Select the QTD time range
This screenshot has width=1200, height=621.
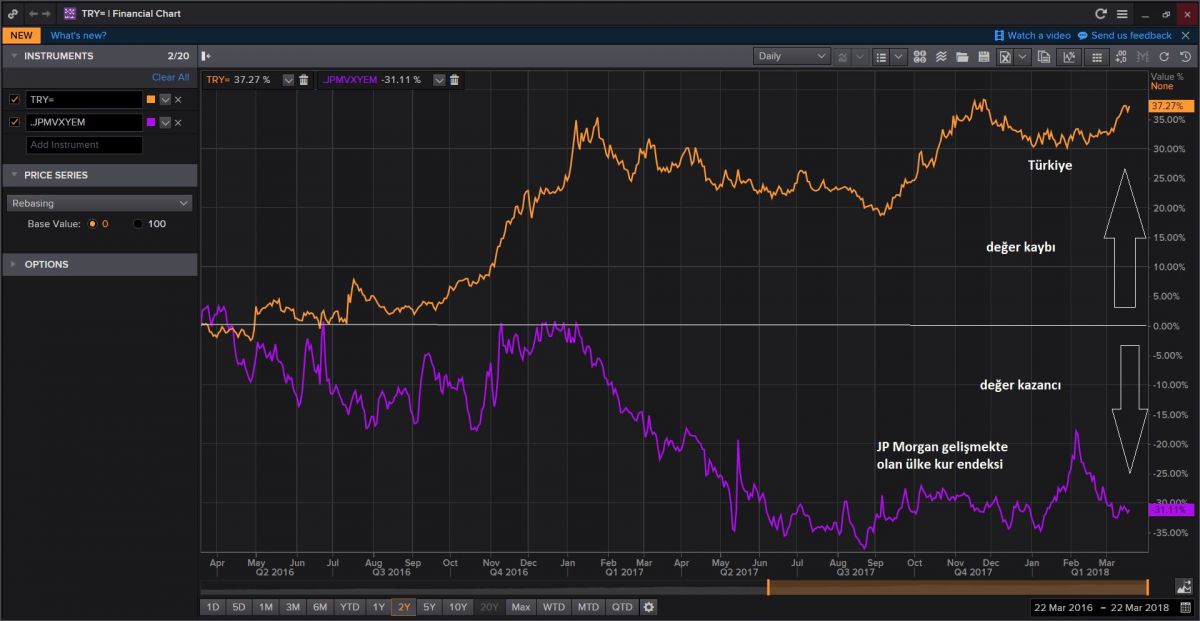pyautogui.click(x=622, y=606)
